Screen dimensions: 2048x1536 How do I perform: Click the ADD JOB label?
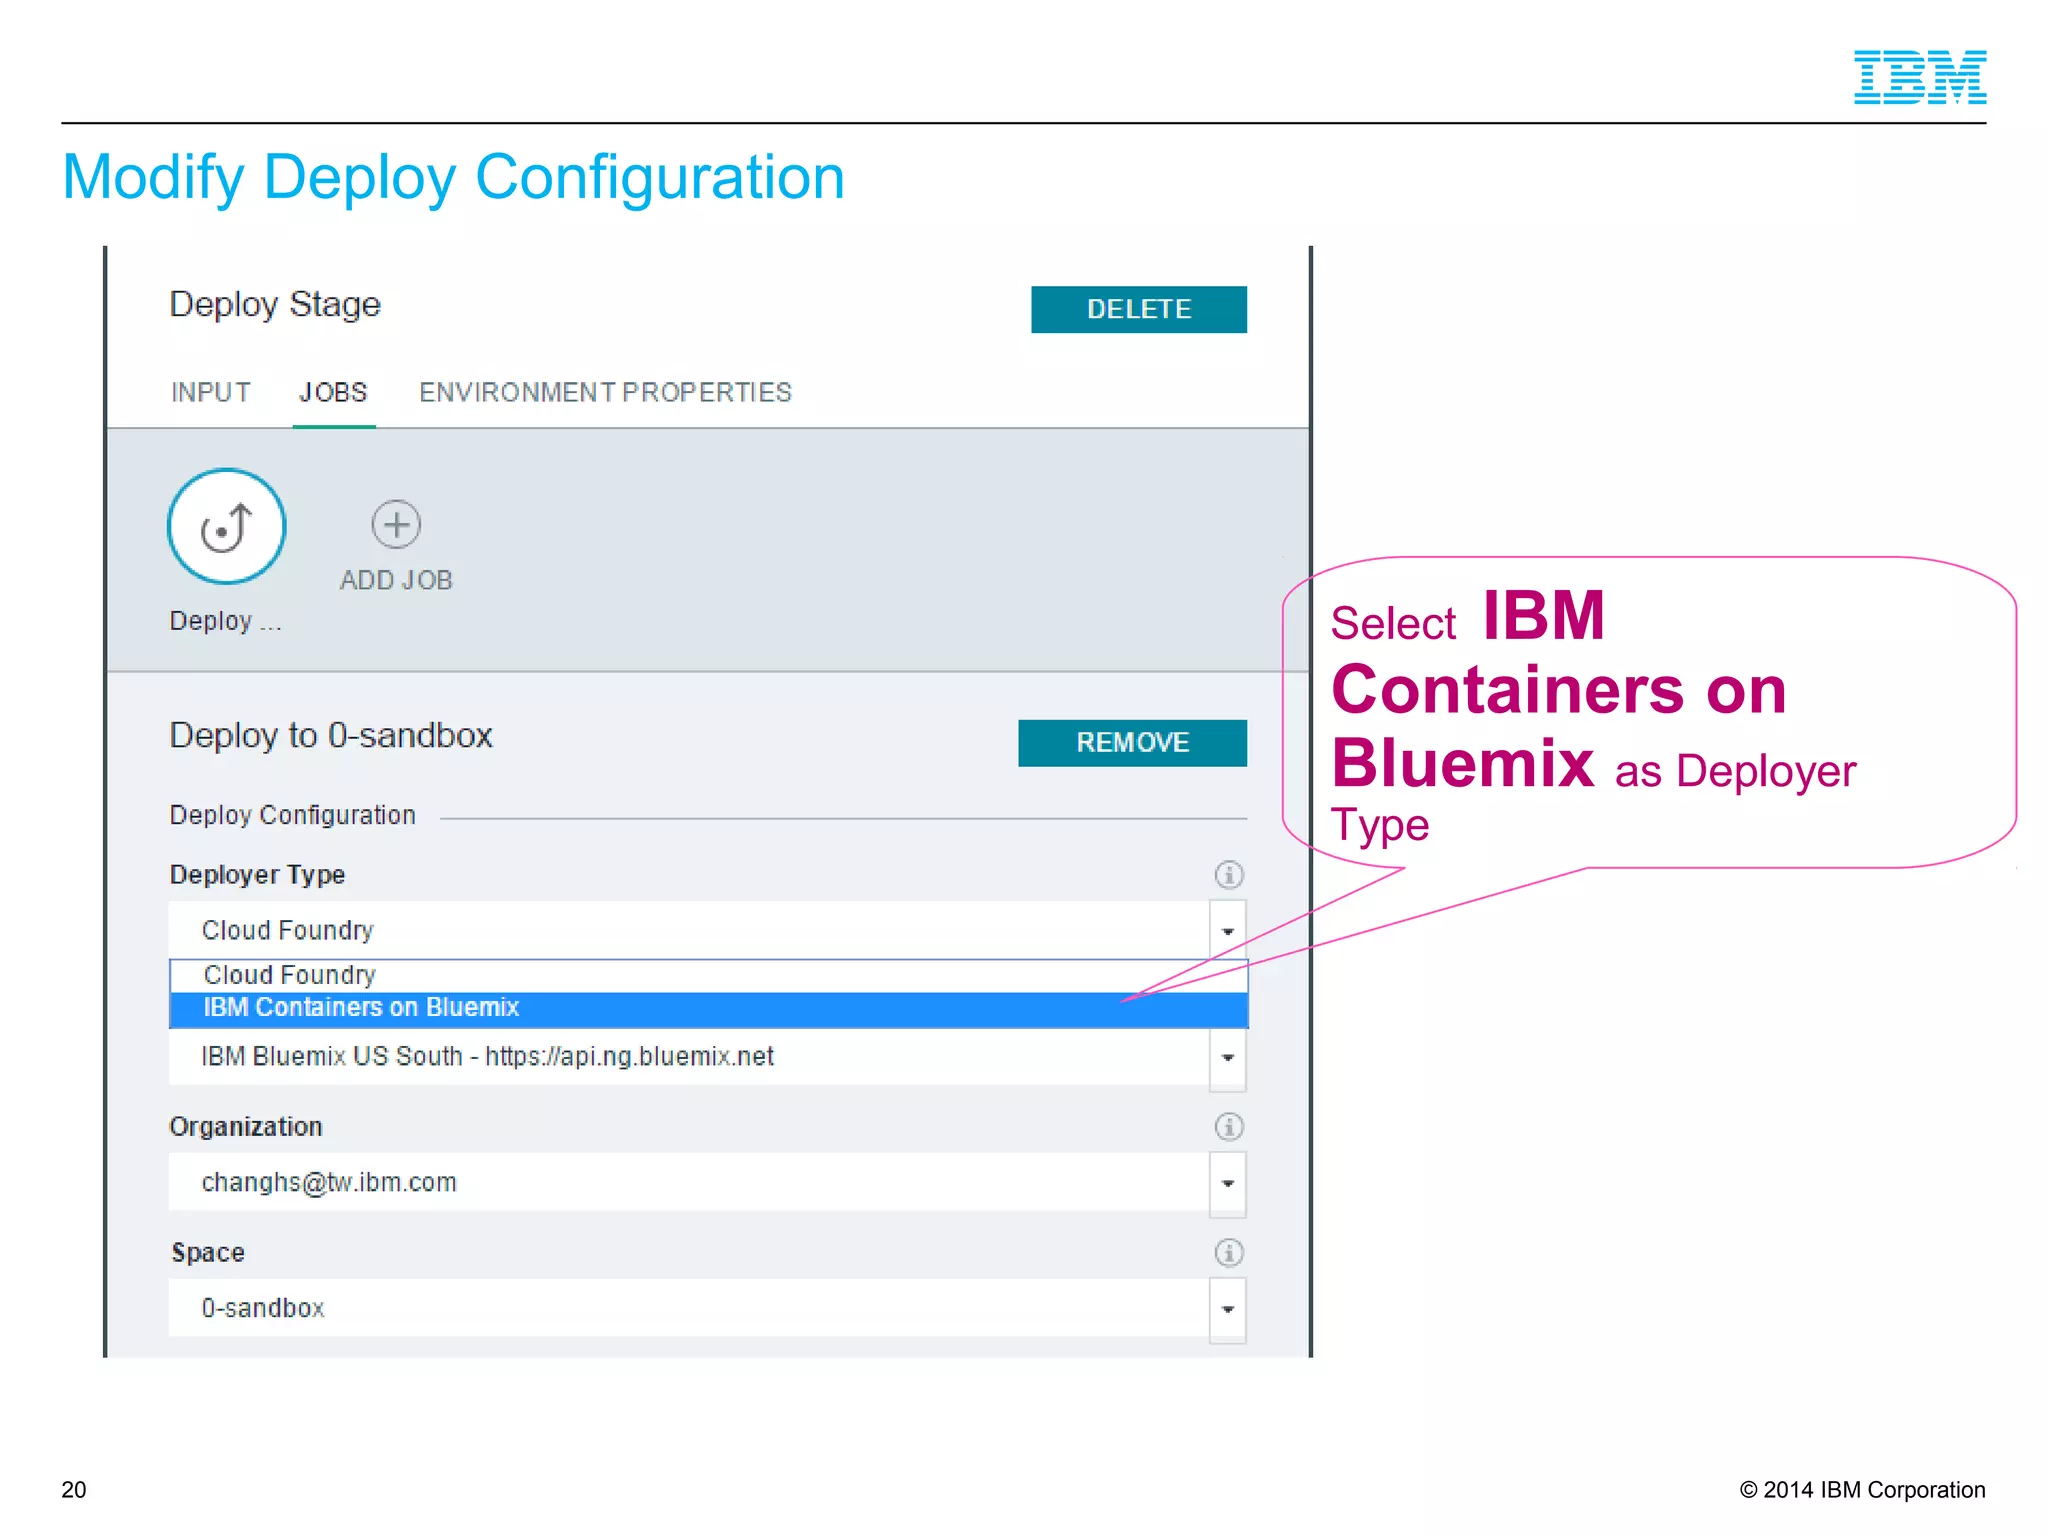(396, 581)
